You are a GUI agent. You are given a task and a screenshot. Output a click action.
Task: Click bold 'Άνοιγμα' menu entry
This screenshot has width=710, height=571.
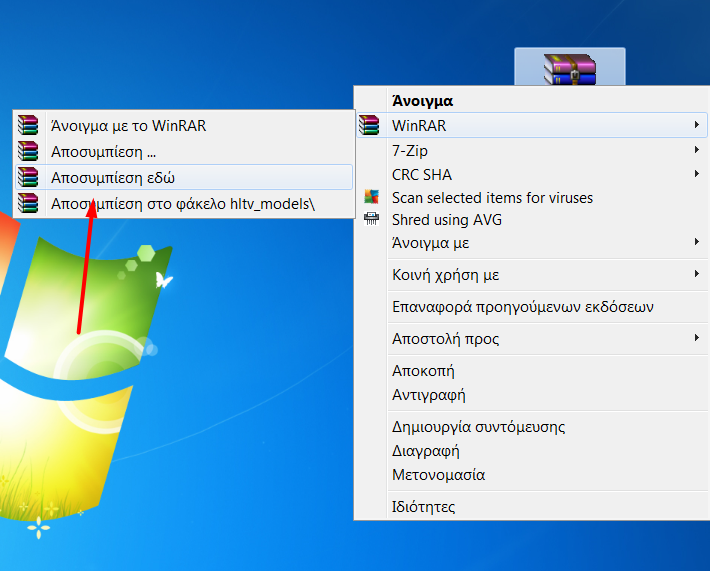532,101
